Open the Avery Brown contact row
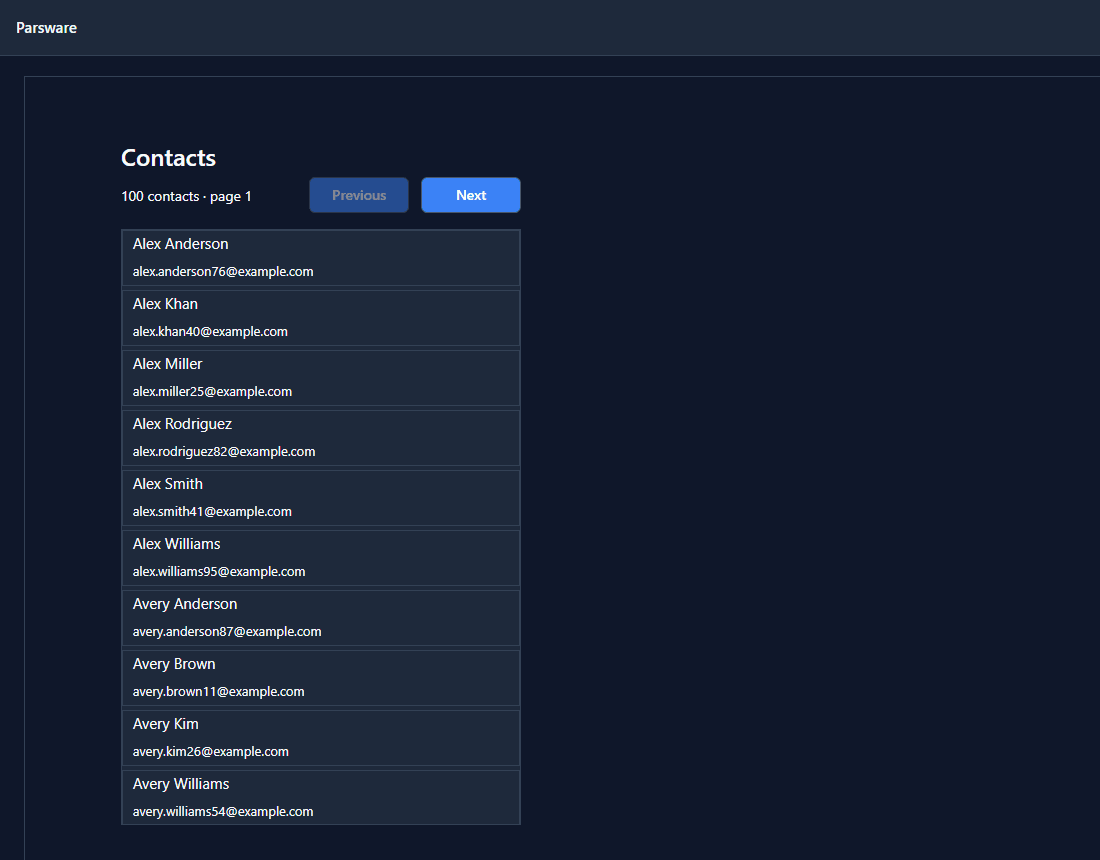The image size is (1100, 860). pyautogui.click(x=321, y=678)
